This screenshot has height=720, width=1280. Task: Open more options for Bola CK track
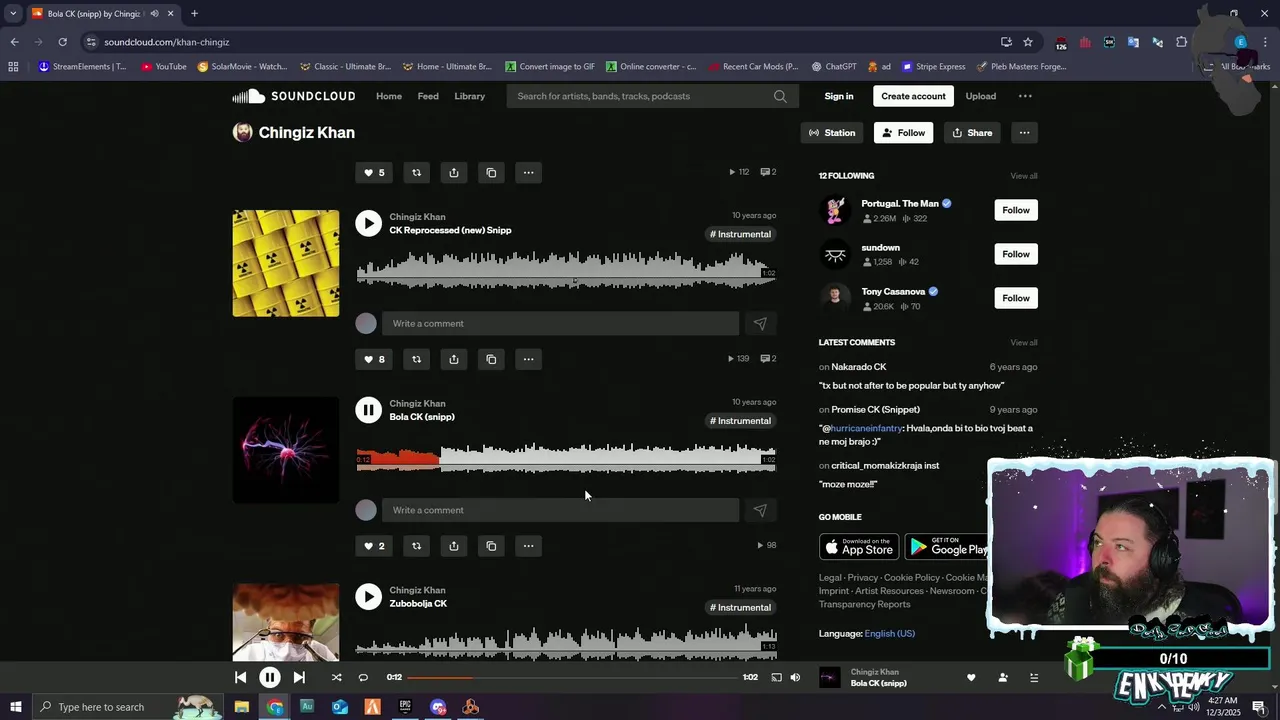(528, 546)
